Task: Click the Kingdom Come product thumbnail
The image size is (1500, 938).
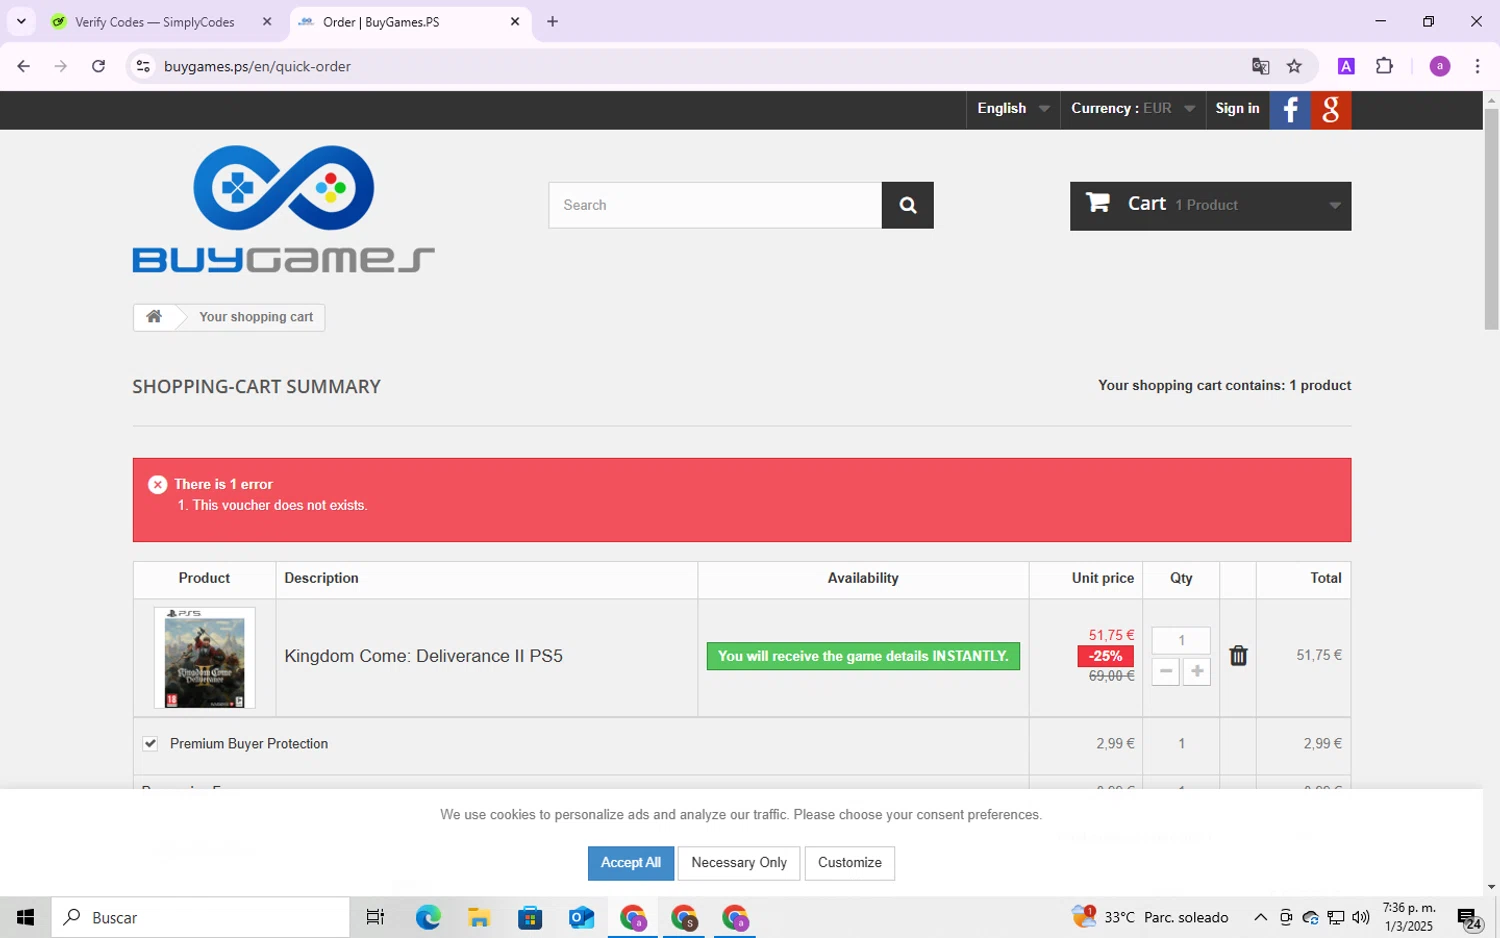Action: (x=204, y=657)
